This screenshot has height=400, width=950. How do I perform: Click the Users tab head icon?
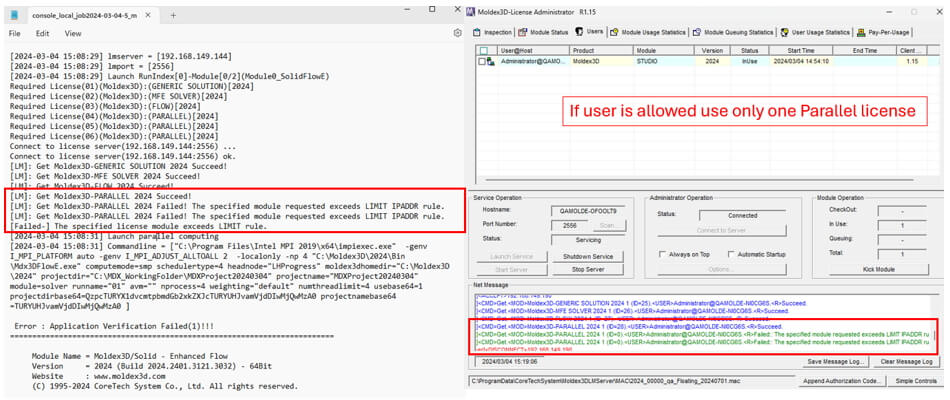(579, 32)
